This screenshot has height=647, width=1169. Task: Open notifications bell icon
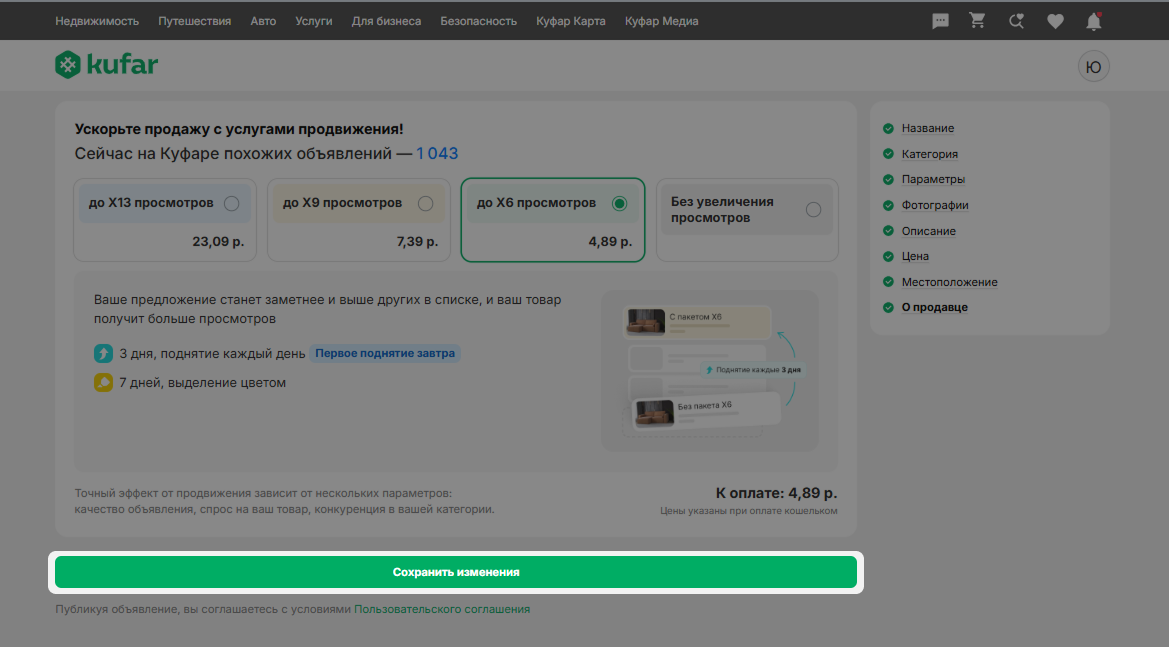coord(1094,22)
